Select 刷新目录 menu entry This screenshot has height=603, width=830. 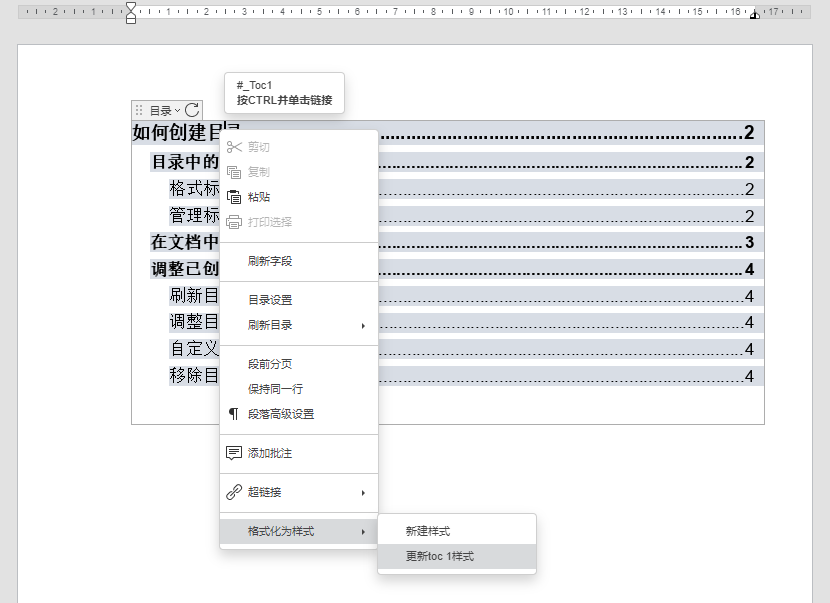pos(299,325)
